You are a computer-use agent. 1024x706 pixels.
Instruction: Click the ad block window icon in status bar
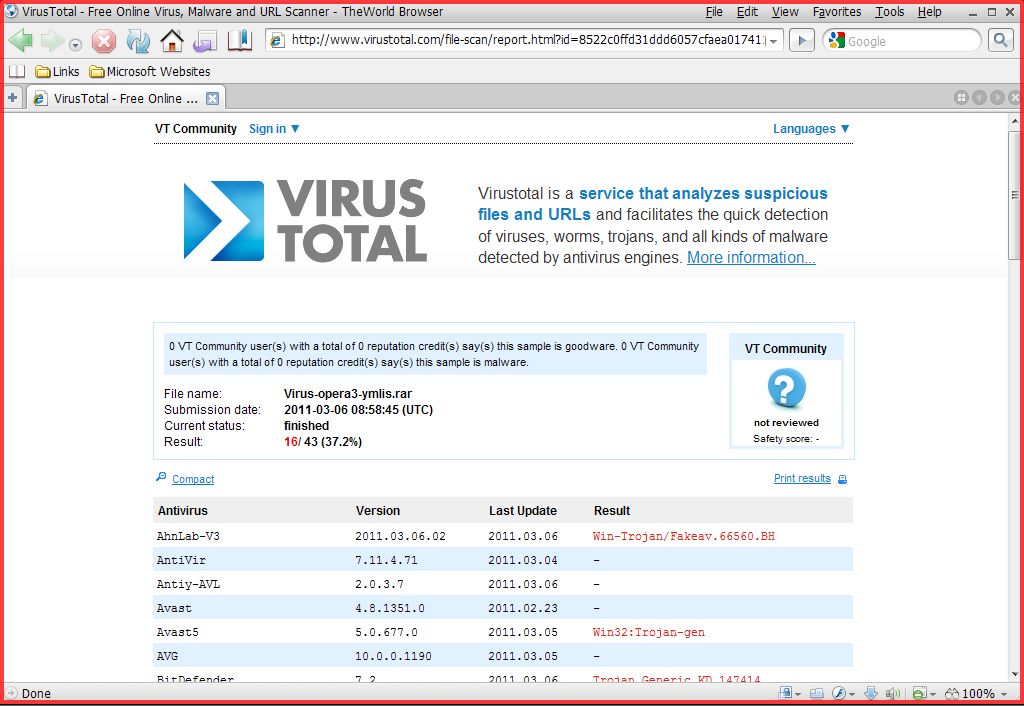pos(919,693)
